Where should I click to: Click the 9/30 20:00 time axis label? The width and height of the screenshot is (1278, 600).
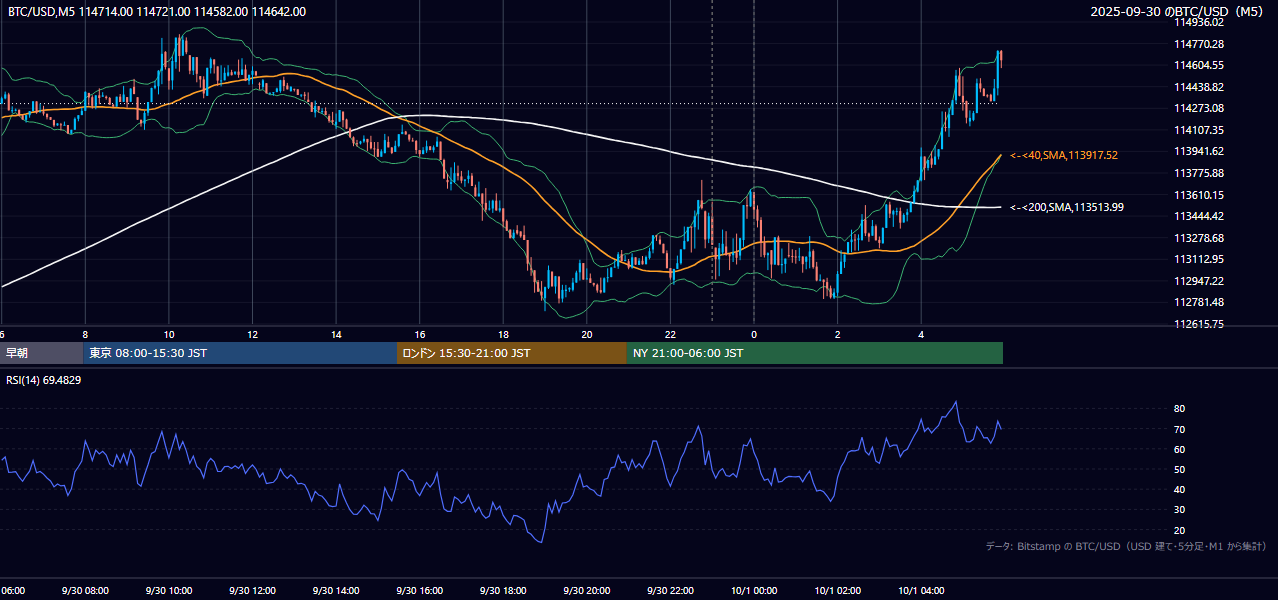tap(587, 591)
